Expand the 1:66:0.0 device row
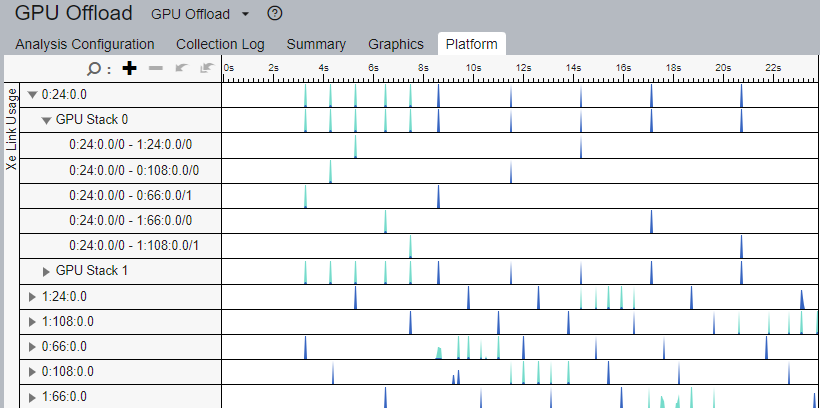 click(33, 397)
